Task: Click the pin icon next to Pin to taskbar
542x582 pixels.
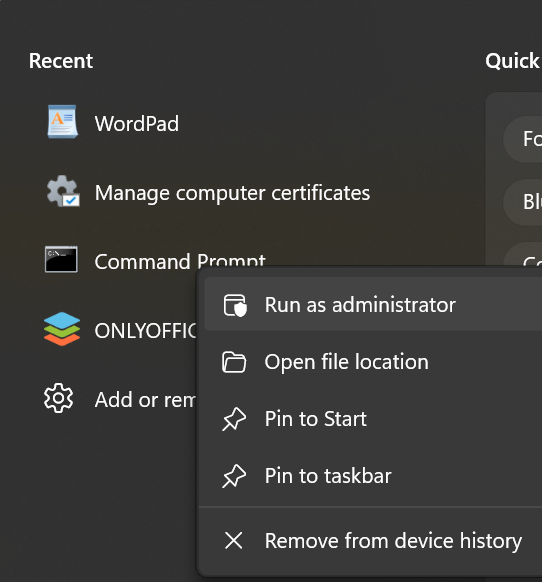Action: click(234, 476)
